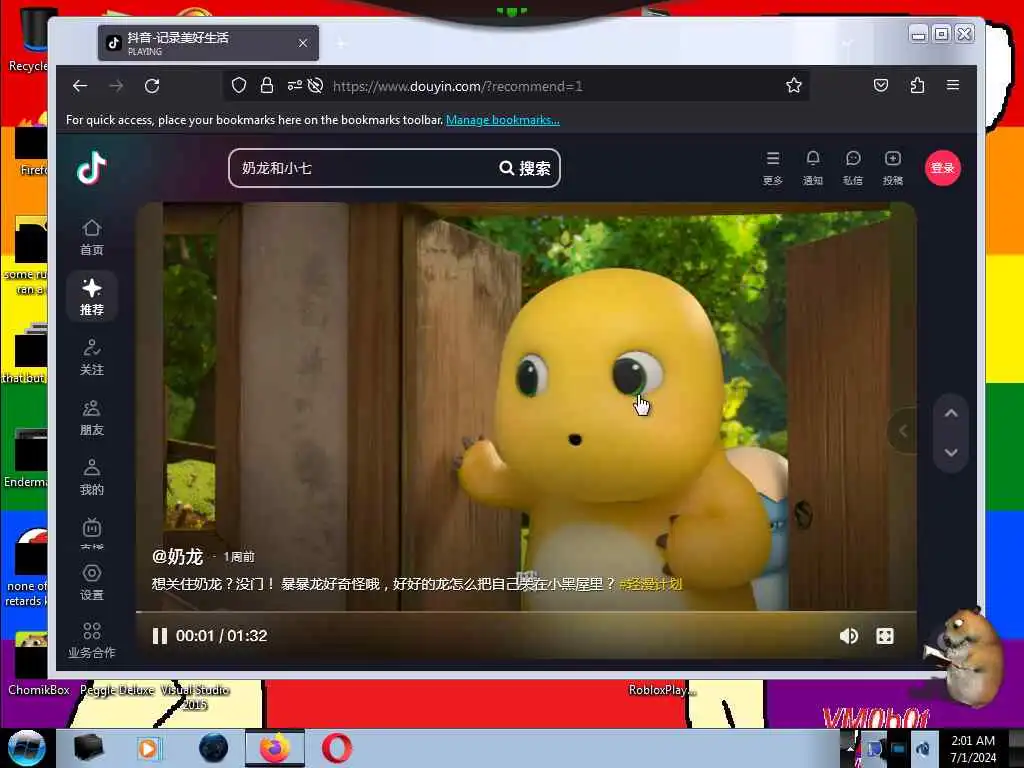Open the list all tabs dropdown
This screenshot has height=768, width=1024.
pyautogui.click(x=847, y=44)
